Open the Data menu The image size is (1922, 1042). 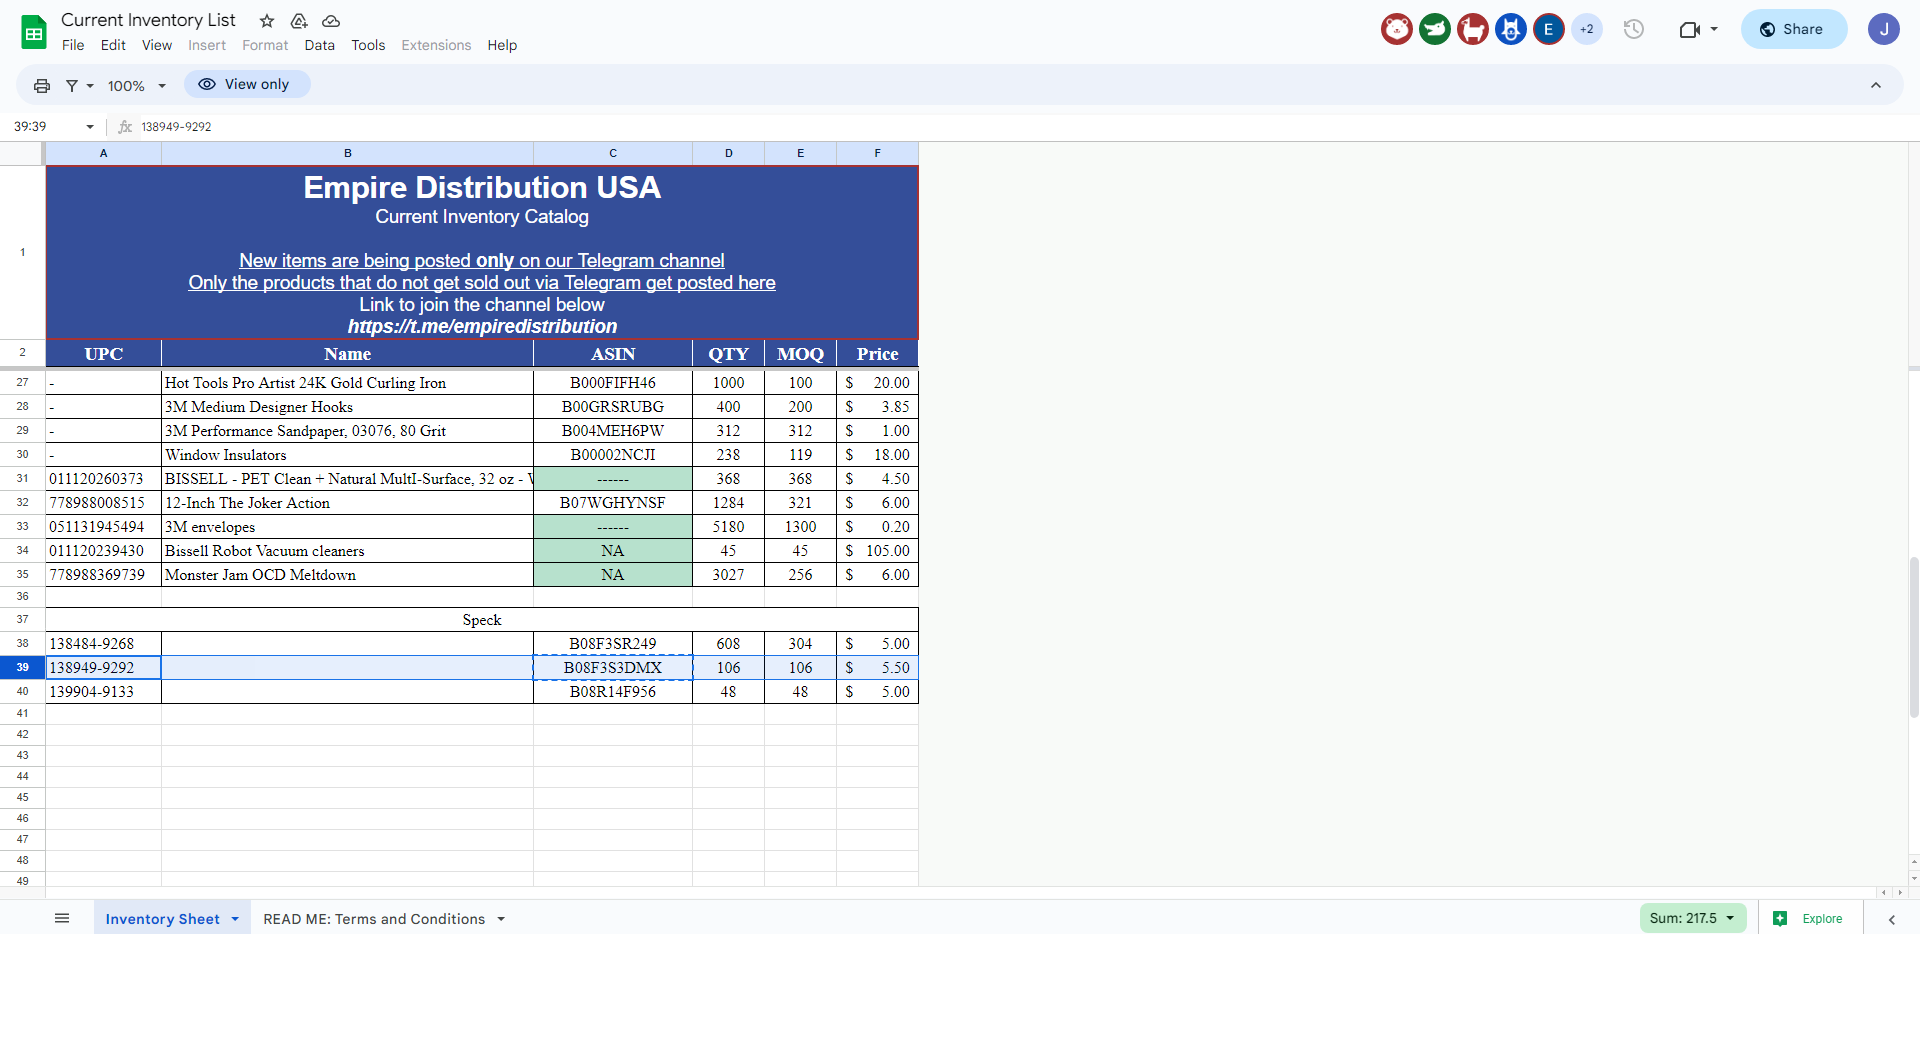click(320, 45)
